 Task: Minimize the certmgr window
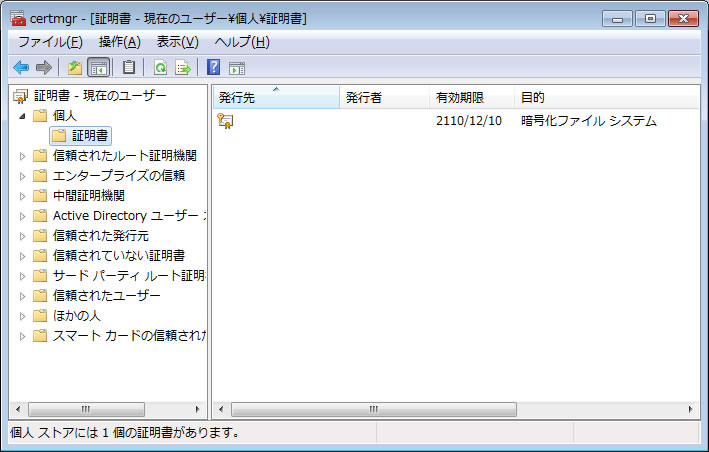(617, 19)
